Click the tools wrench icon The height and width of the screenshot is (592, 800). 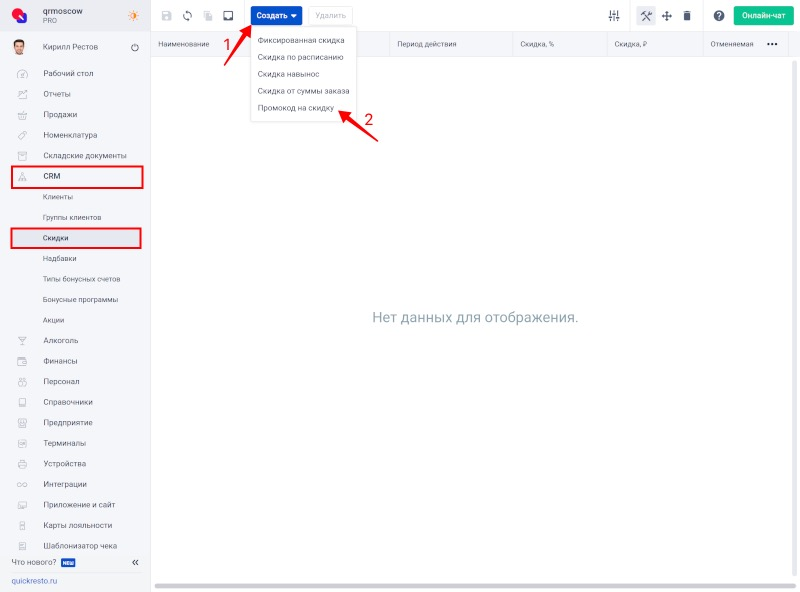(646, 16)
